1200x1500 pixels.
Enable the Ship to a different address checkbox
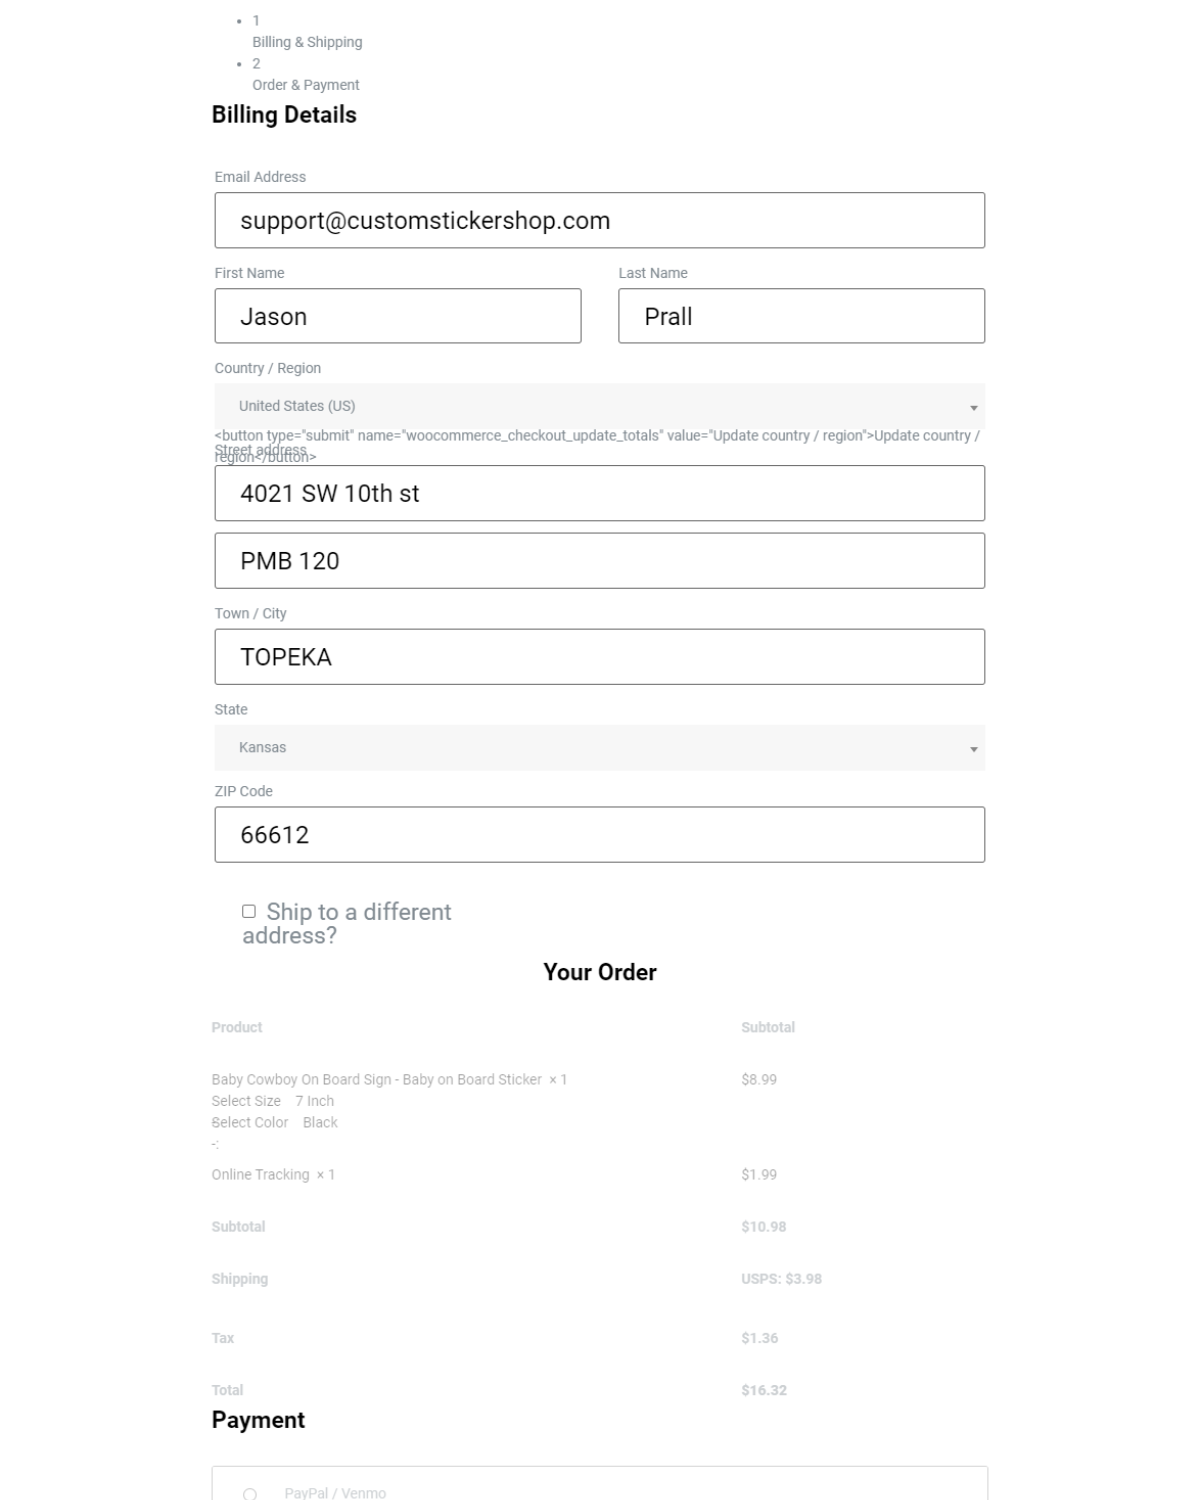249,911
